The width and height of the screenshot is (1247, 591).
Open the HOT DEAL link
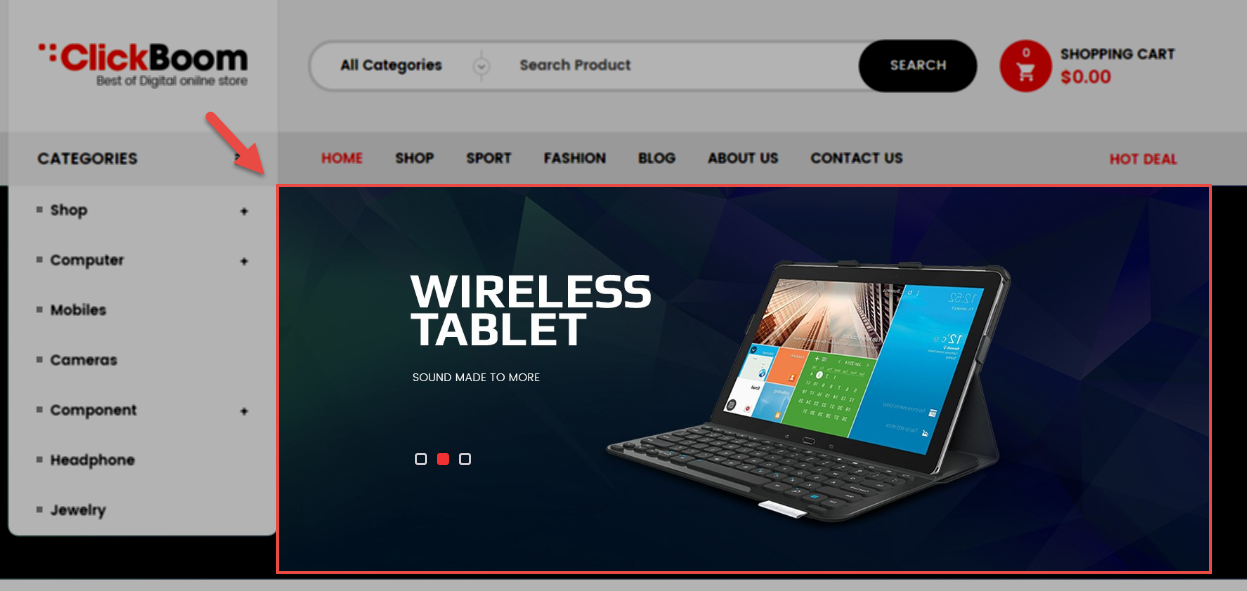1144,159
